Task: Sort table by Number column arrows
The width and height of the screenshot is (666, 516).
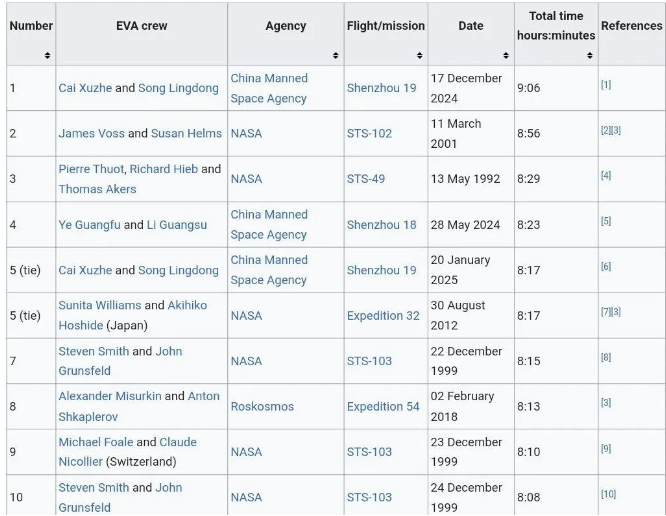Action: (47, 55)
